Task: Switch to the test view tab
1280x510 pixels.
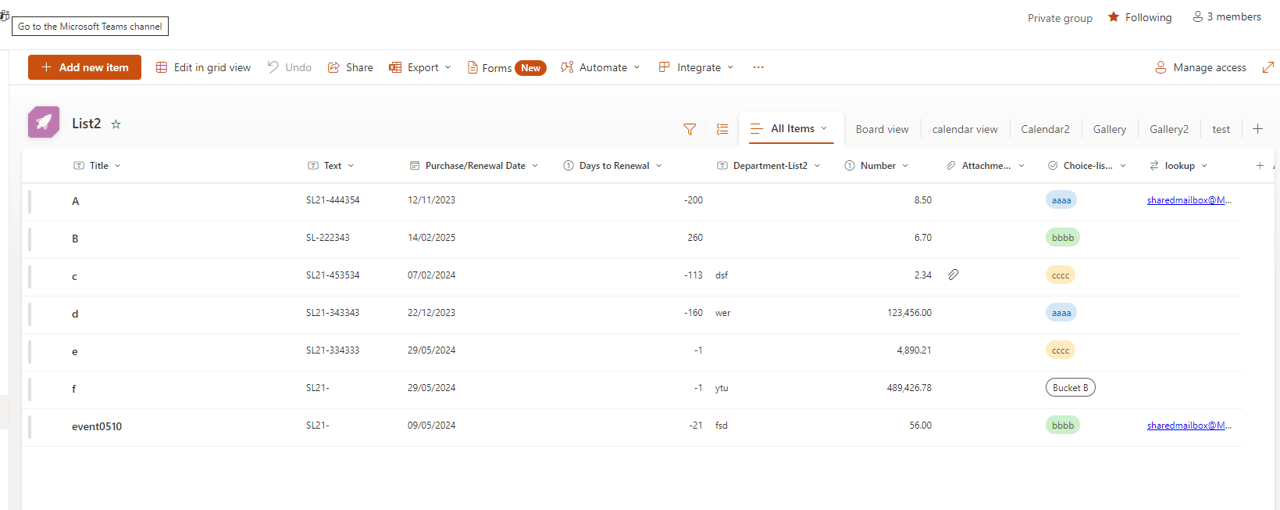Action: 1221,129
